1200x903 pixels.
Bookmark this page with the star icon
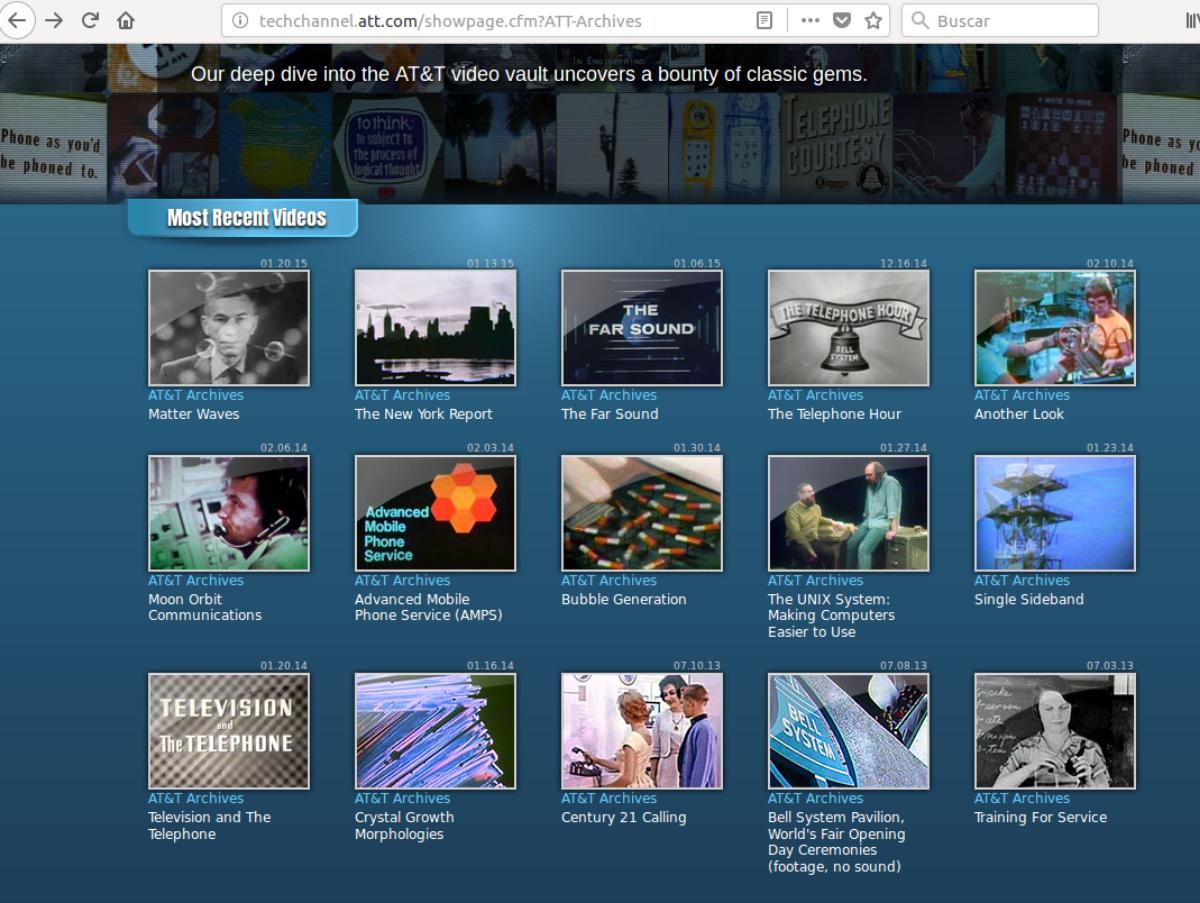pyautogui.click(x=871, y=20)
